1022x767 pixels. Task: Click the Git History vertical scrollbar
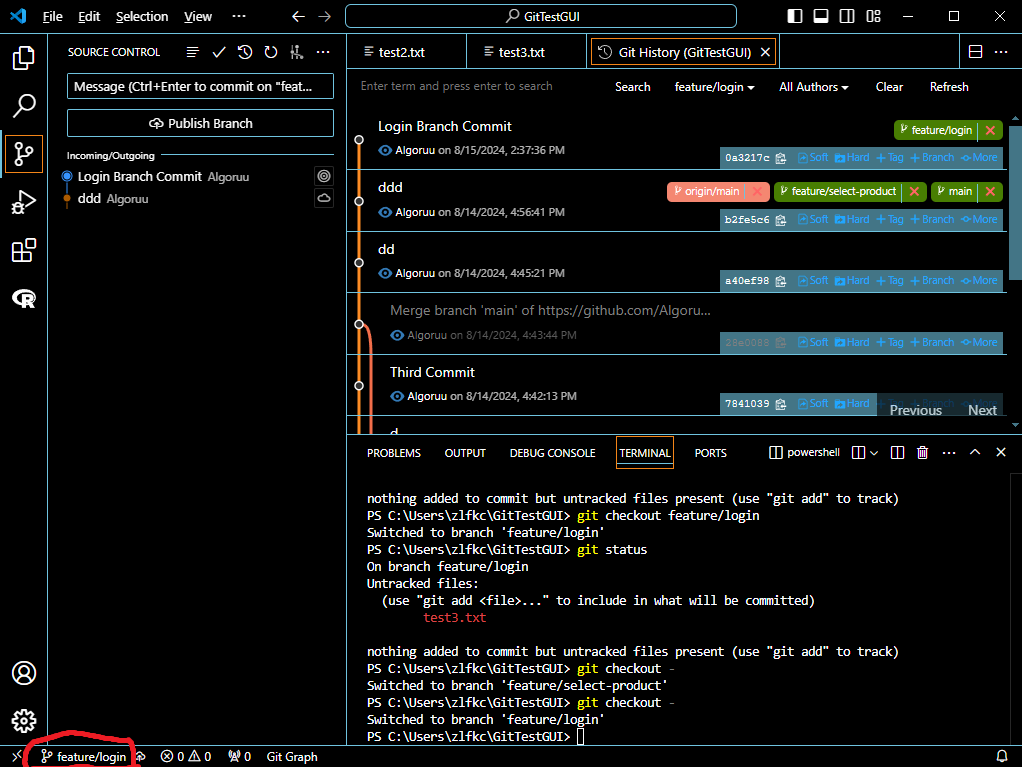pyautogui.click(x=1015, y=203)
